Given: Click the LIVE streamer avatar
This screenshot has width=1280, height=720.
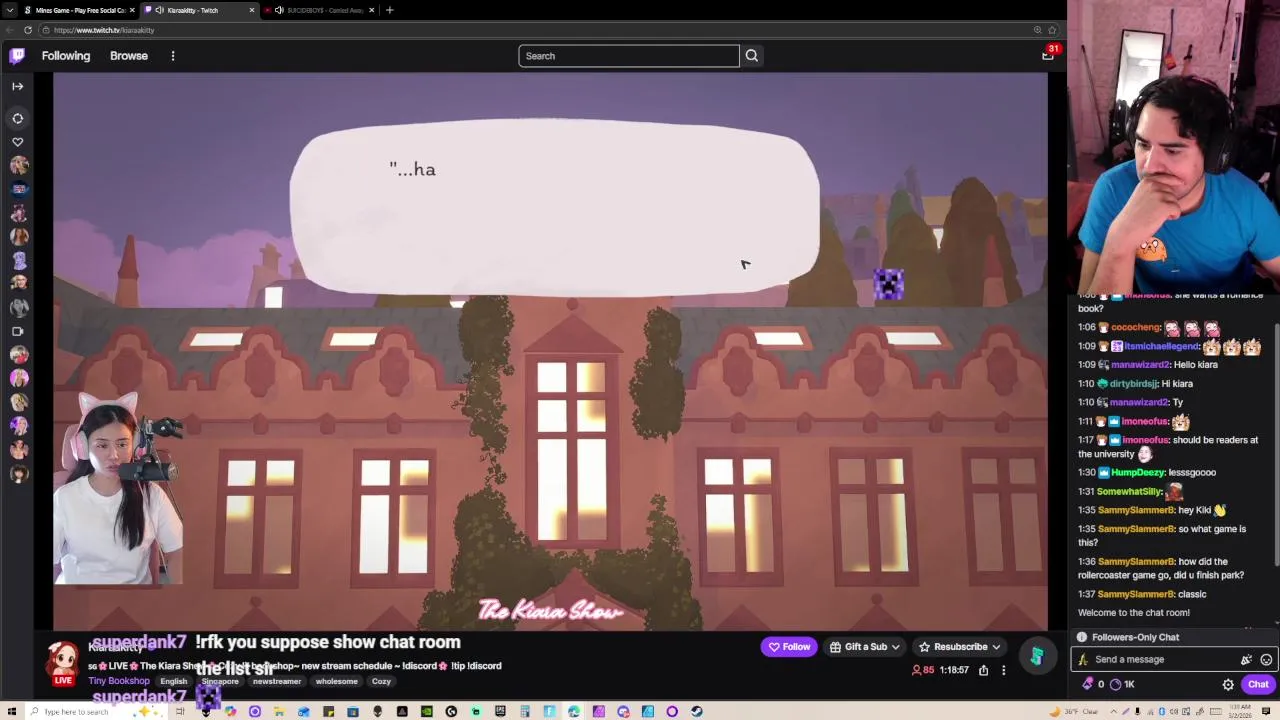Looking at the screenshot, I should pos(63,663).
